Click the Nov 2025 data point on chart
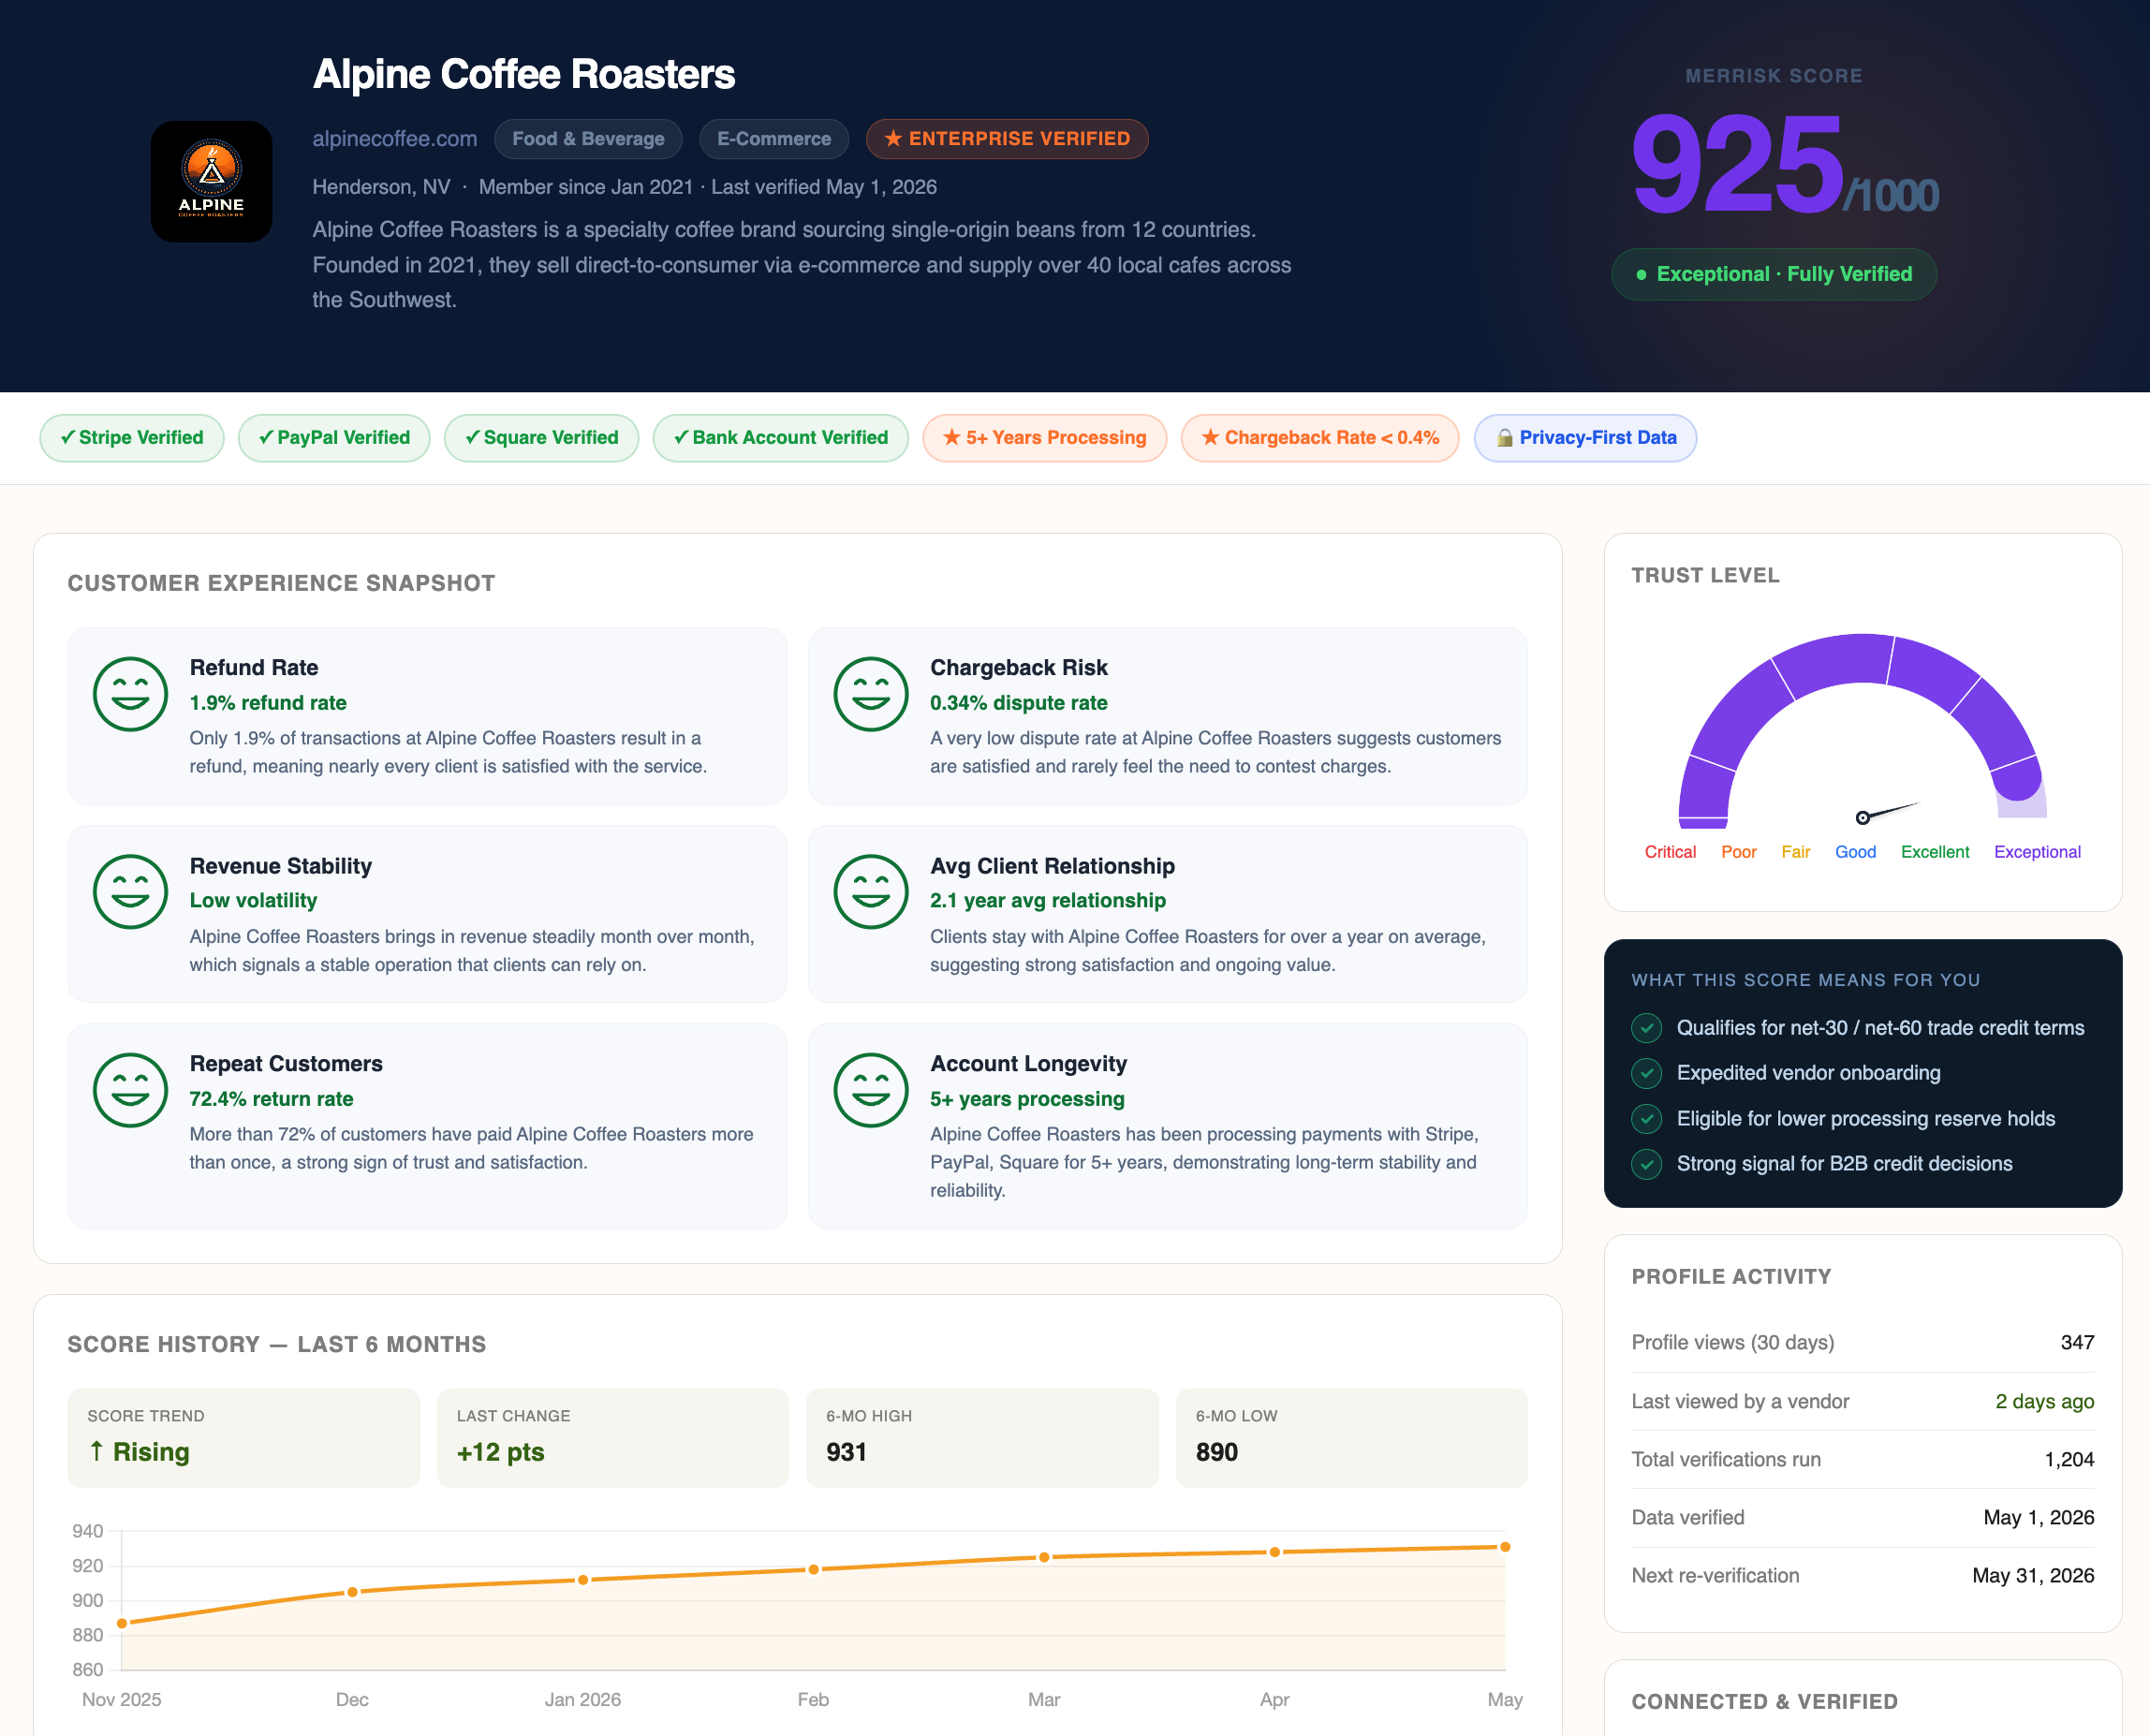The width and height of the screenshot is (2150, 1736). 122,1623
